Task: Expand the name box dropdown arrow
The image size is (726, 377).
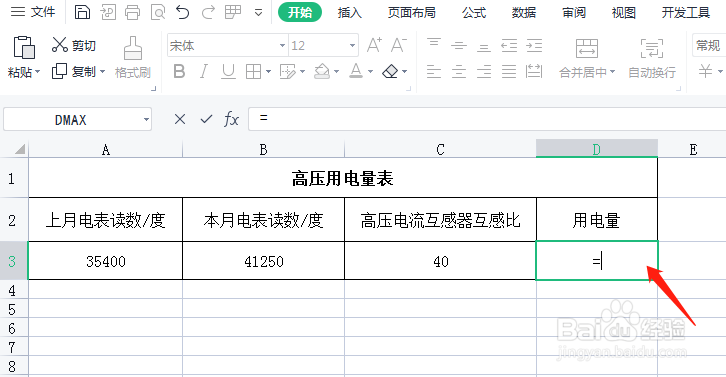Action: [x=146, y=120]
